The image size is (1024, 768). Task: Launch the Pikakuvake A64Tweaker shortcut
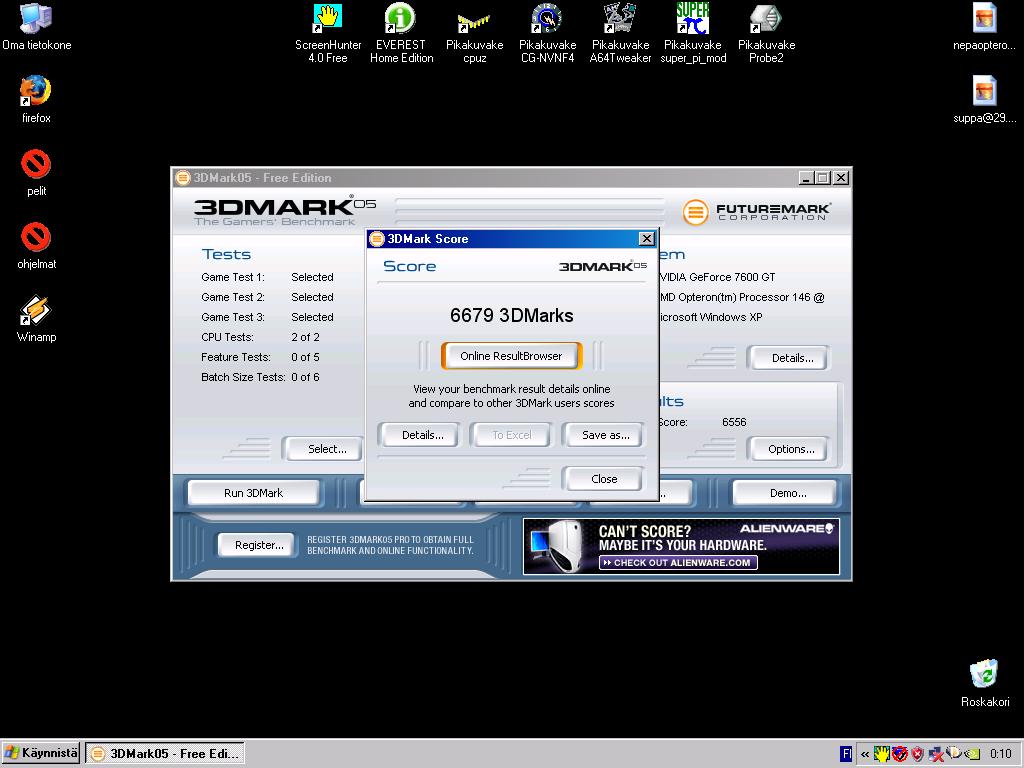[620, 33]
